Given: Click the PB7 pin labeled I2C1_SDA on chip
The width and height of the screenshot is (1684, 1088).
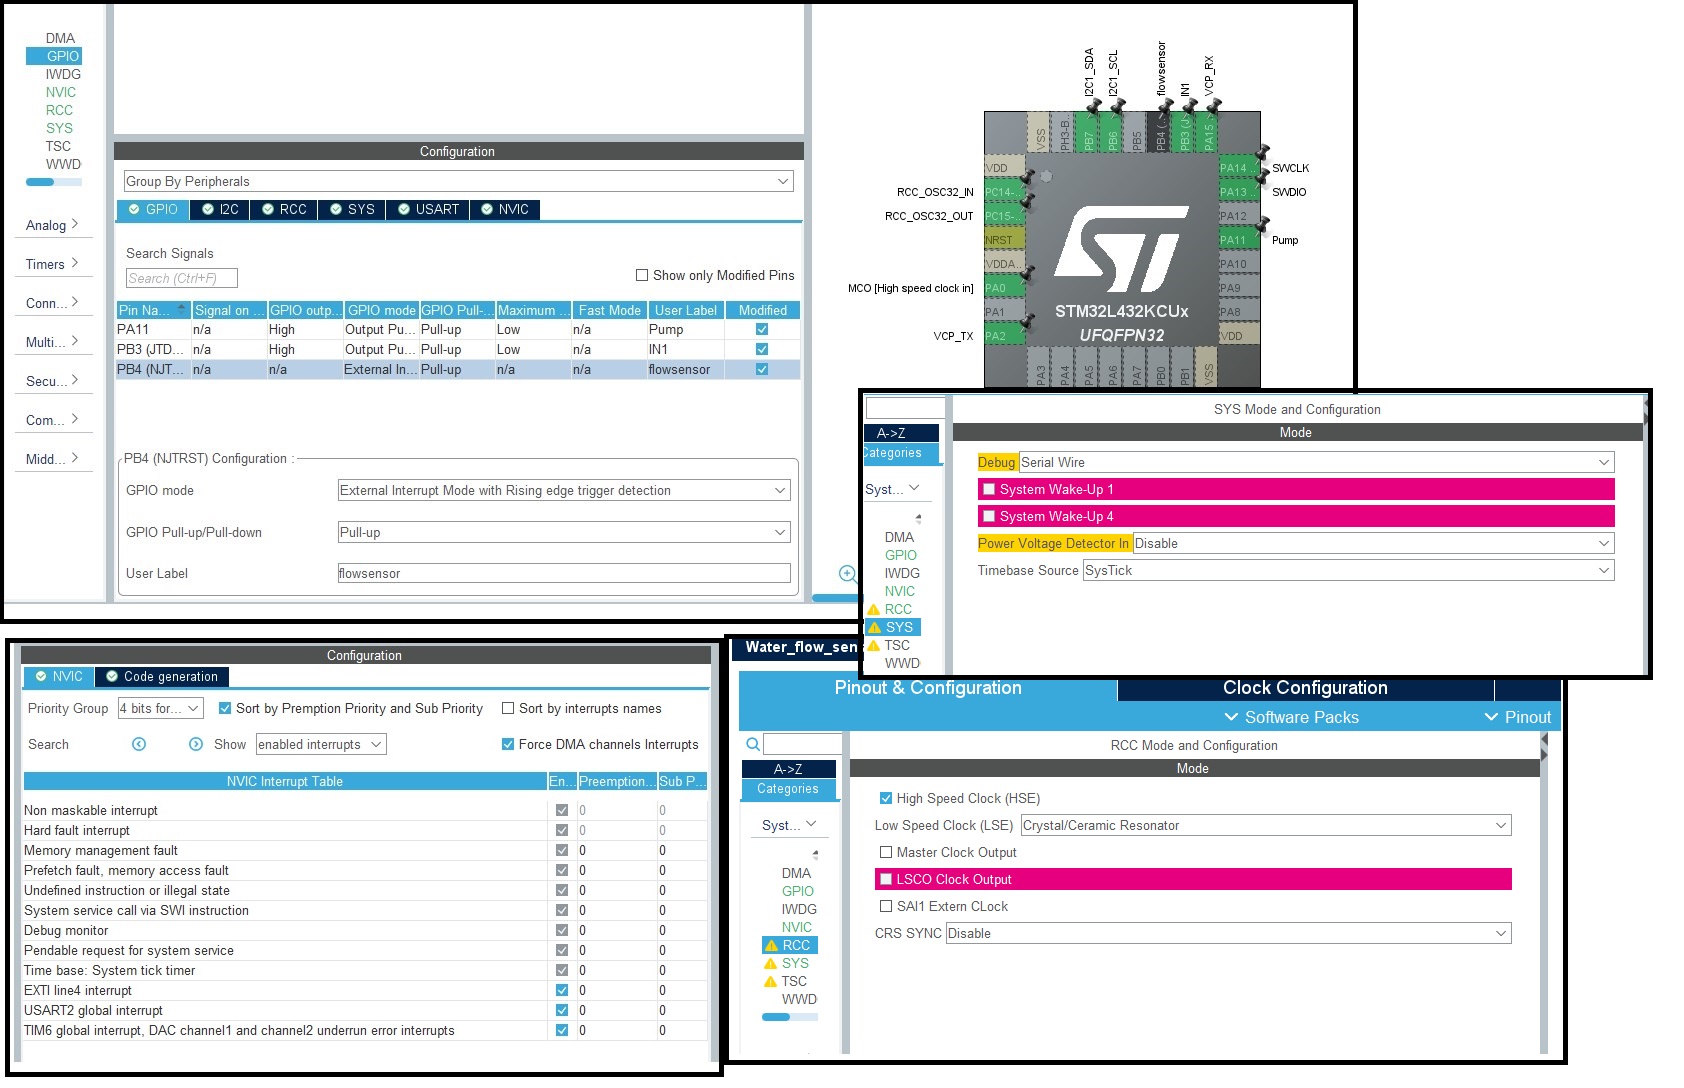Looking at the screenshot, I should [x=1088, y=131].
